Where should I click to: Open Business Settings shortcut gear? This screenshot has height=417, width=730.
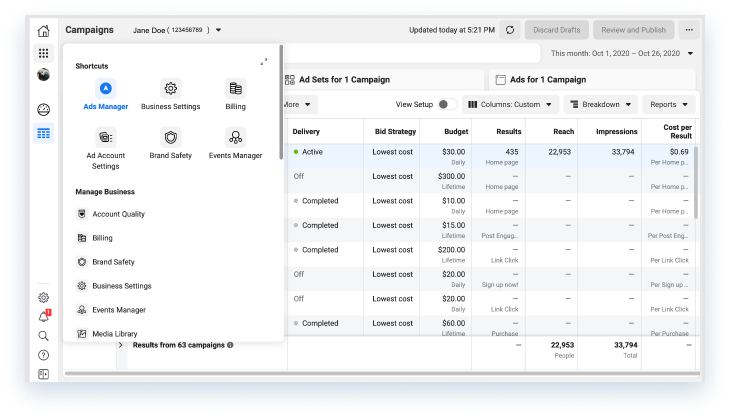(x=170, y=94)
